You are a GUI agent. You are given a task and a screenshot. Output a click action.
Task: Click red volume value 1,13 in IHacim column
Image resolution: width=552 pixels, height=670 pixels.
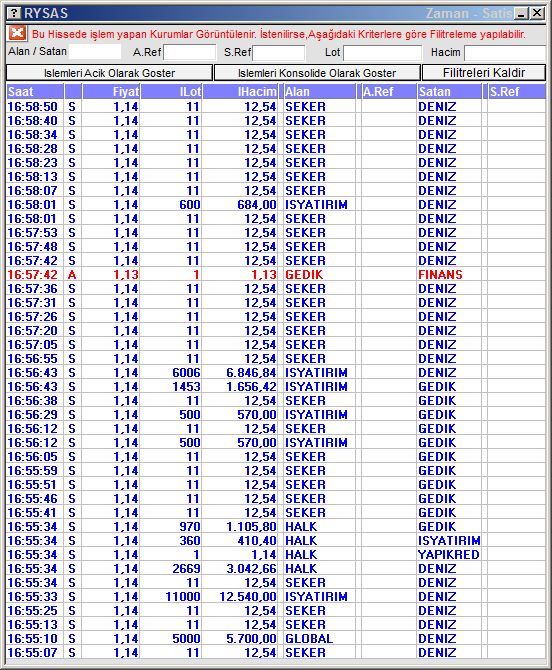click(264, 274)
